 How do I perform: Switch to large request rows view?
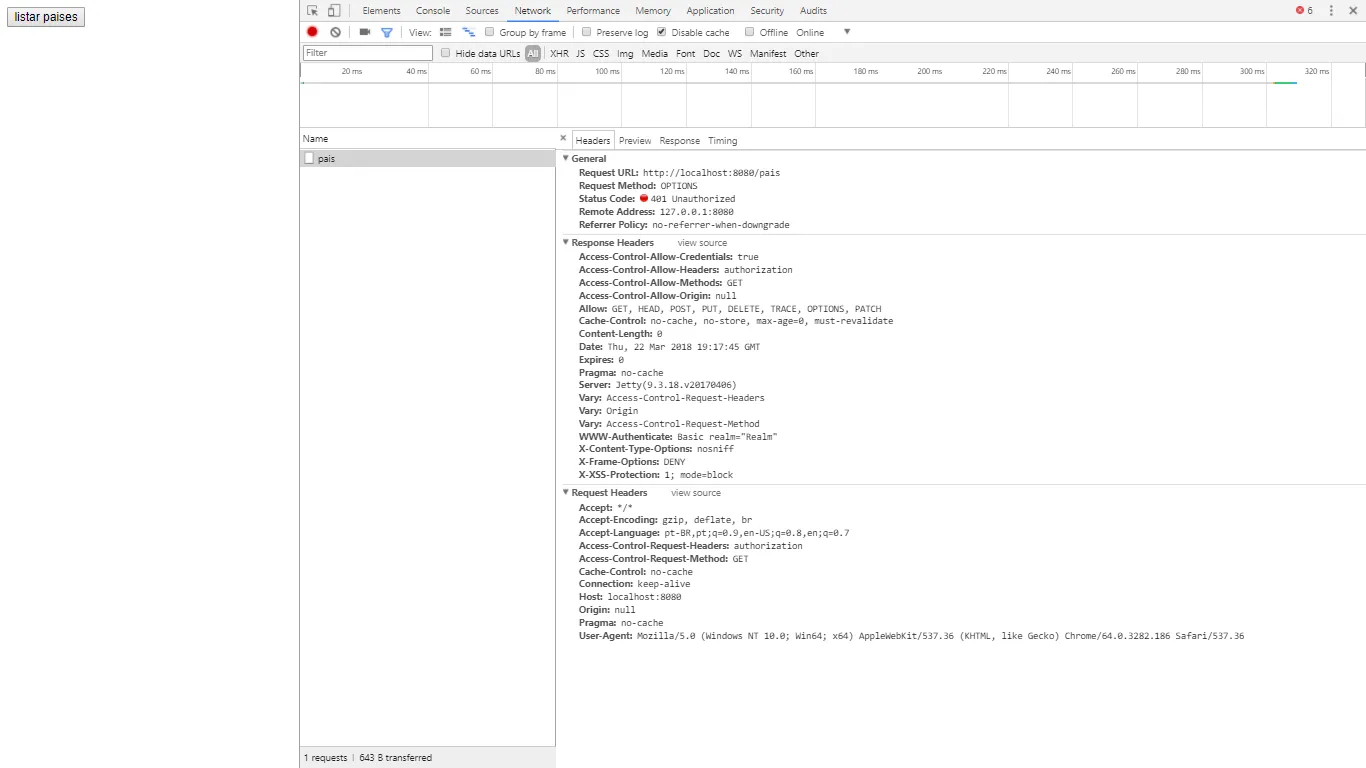tap(446, 32)
